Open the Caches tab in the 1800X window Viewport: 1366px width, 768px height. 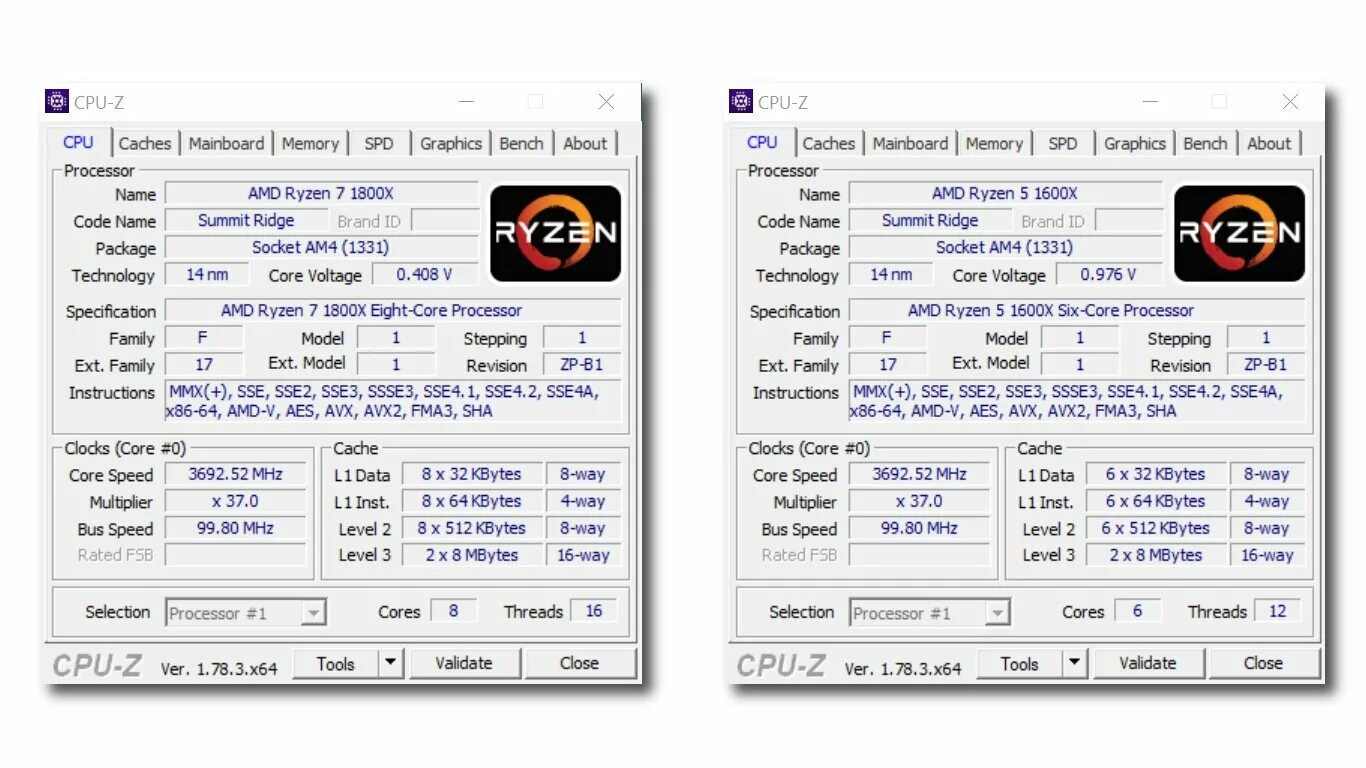[x=145, y=143]
